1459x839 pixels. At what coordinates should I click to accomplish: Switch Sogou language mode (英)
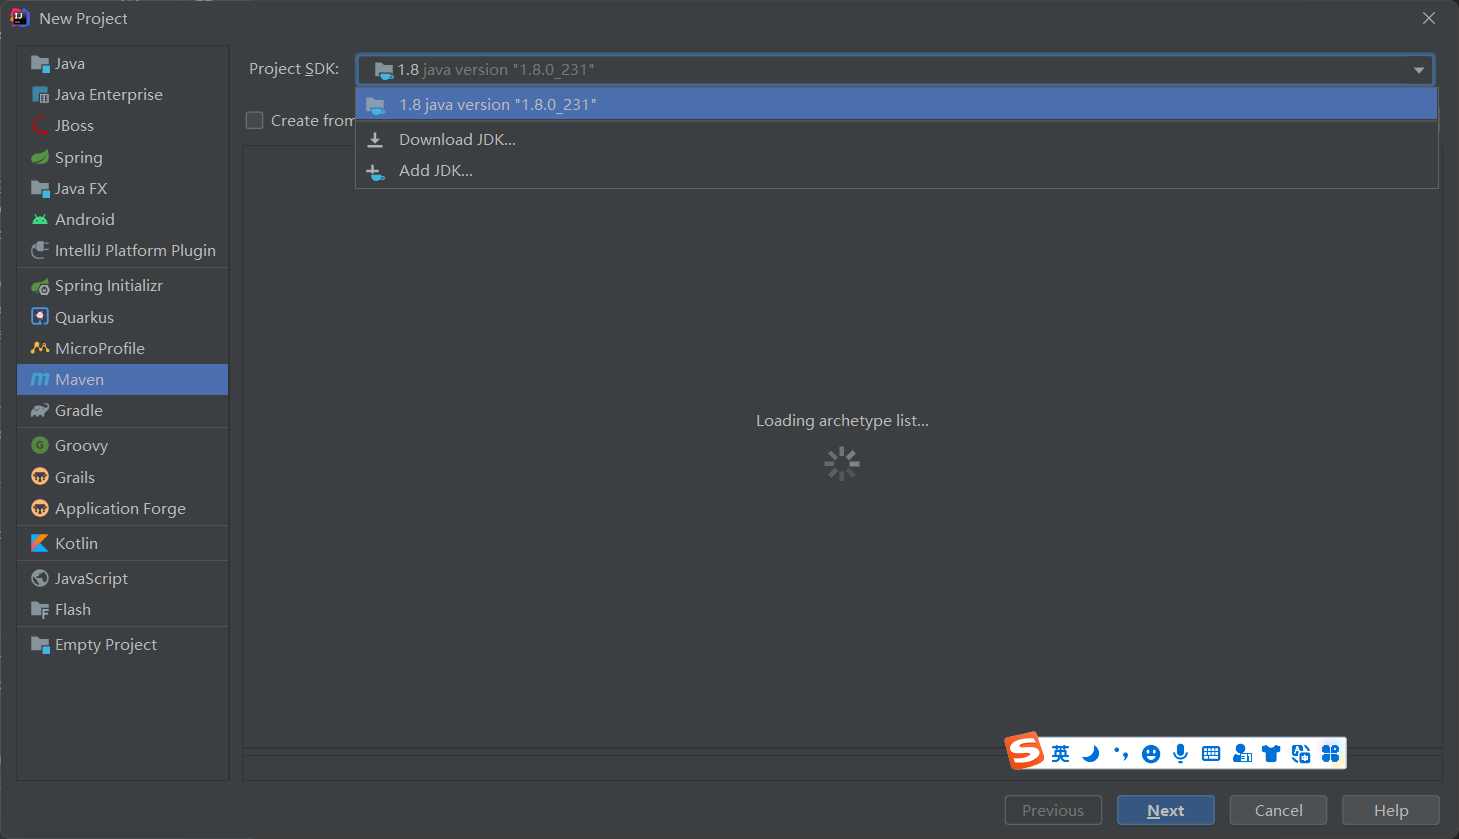point(1060,754)
